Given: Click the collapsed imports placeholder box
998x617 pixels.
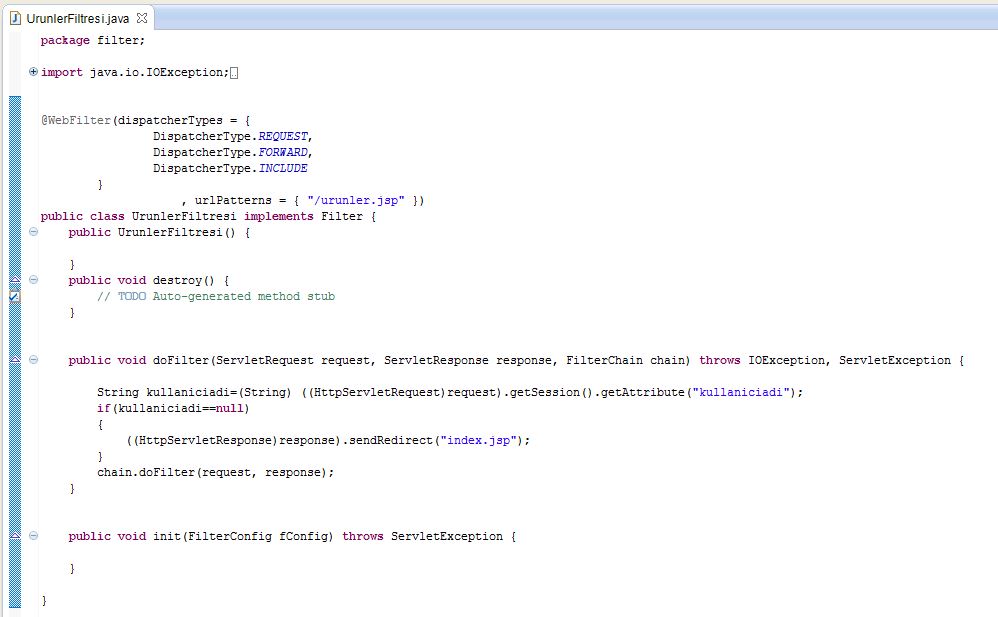Looking at the screenshot, I should pyautogui.click(x=234, y=72).
